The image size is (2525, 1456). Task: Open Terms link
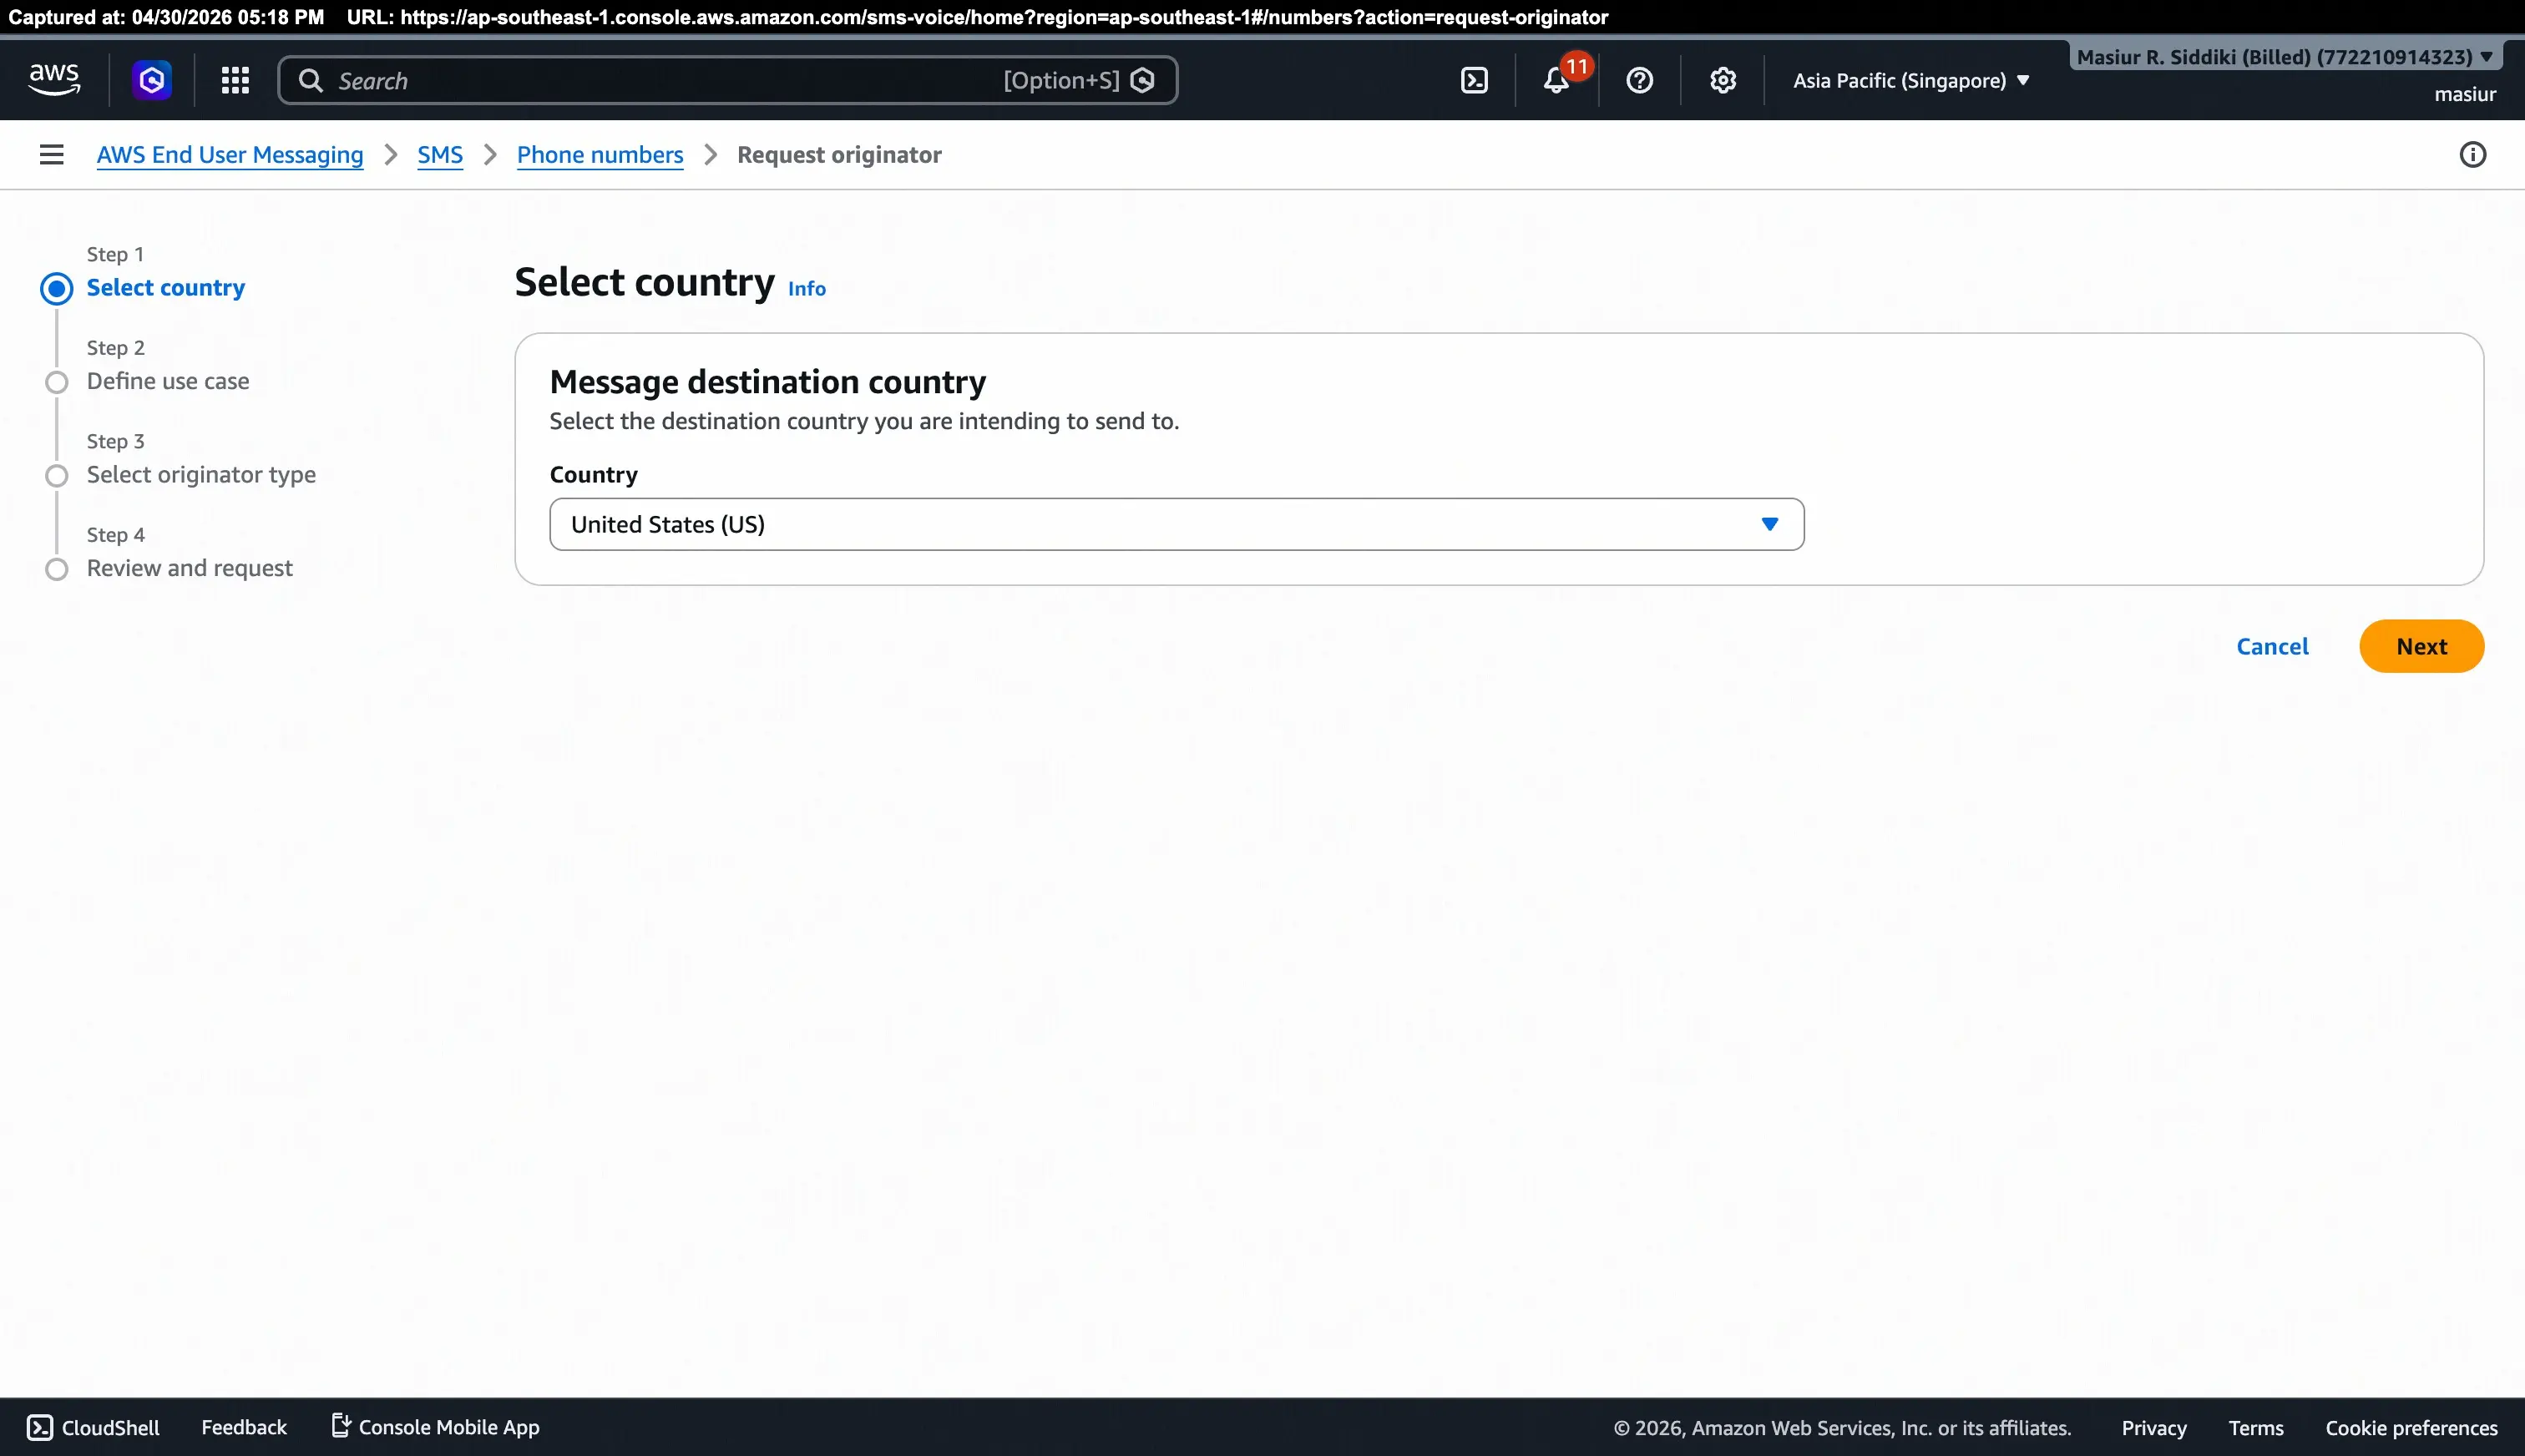pyautogui.click(x=2255, y=1428)
